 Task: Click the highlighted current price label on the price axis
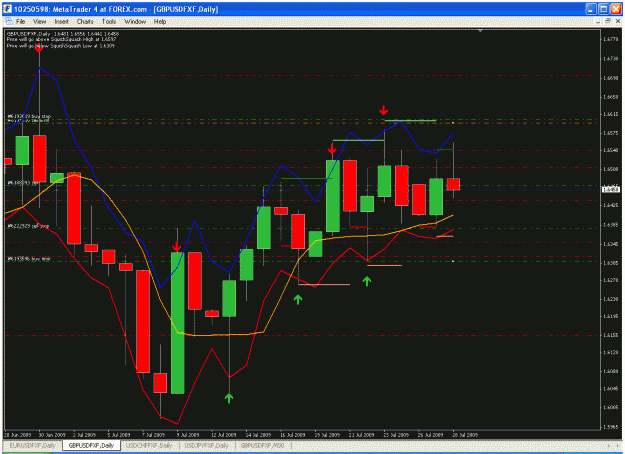[x=610, y=190]
